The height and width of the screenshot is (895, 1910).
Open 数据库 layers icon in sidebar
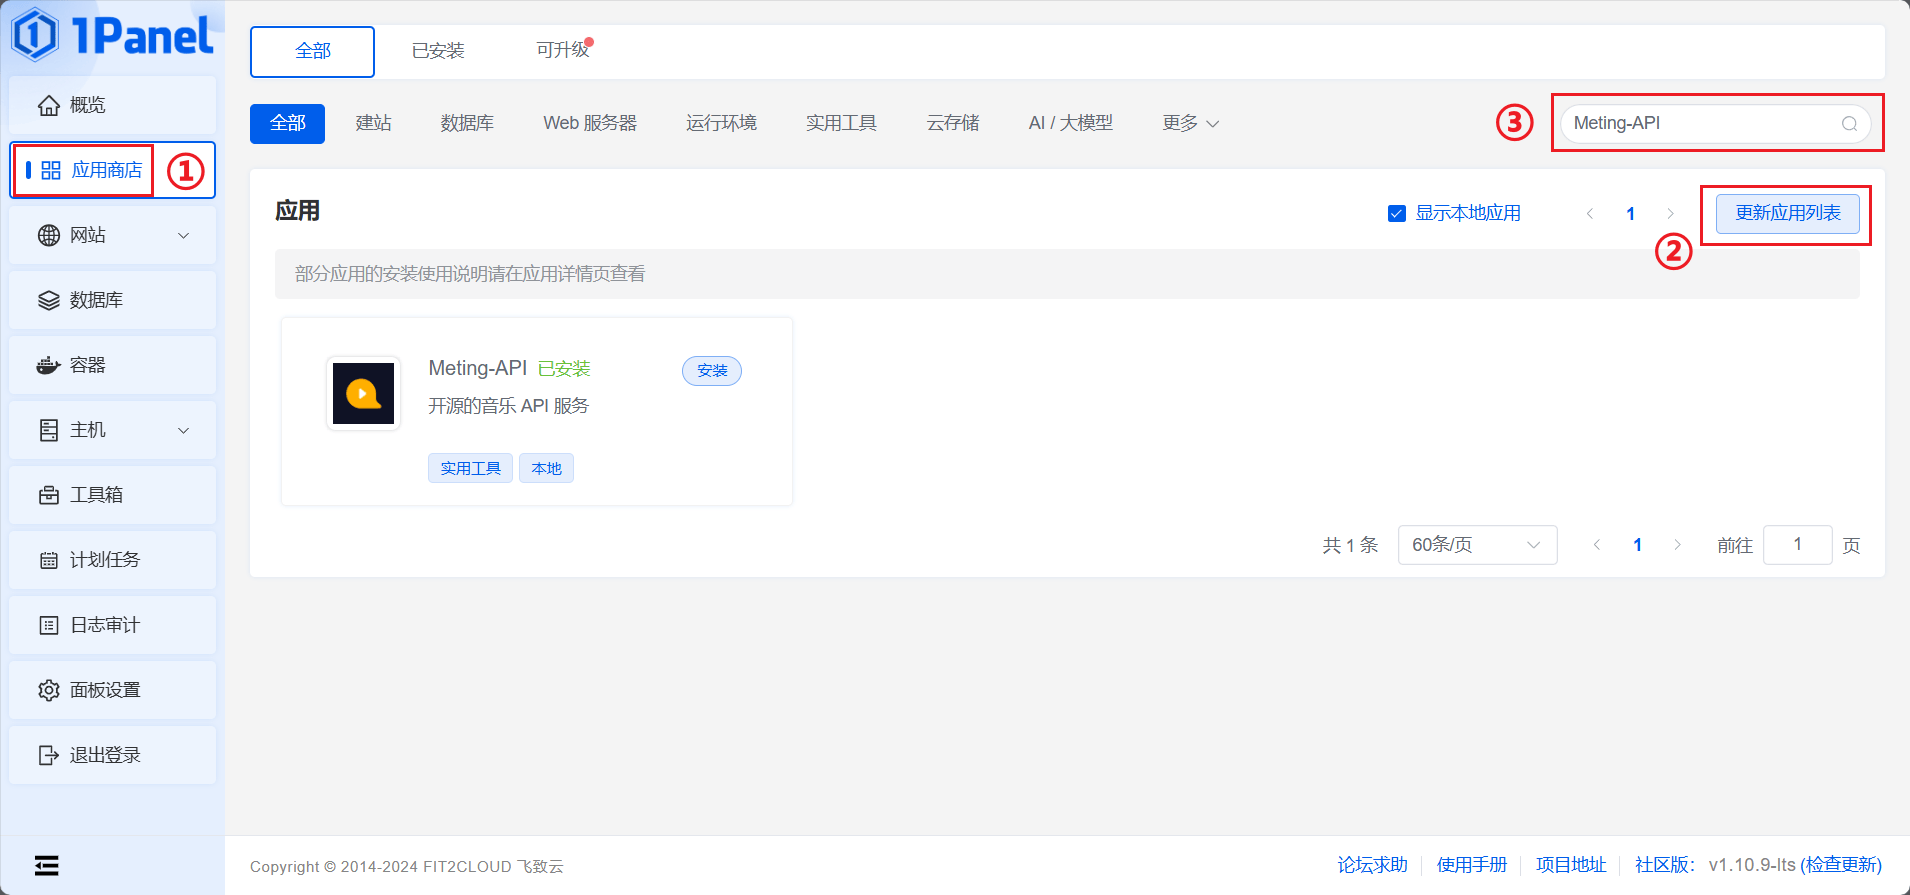[48, 300]
